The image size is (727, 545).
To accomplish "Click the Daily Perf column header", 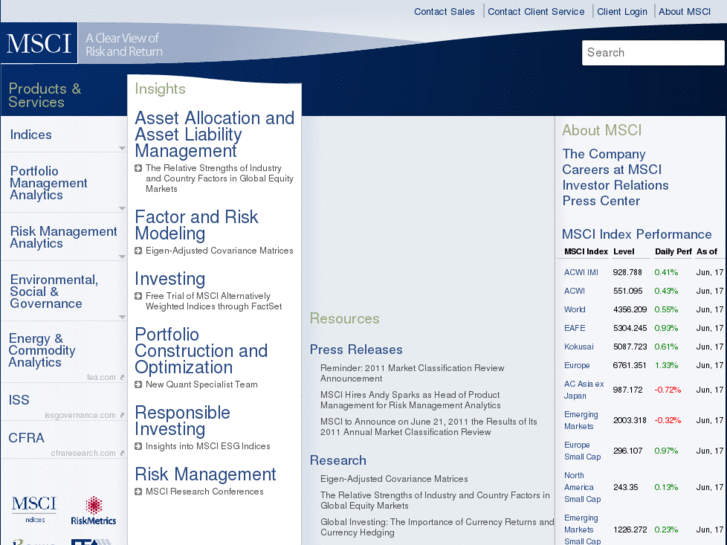I will tap(673, 252).
